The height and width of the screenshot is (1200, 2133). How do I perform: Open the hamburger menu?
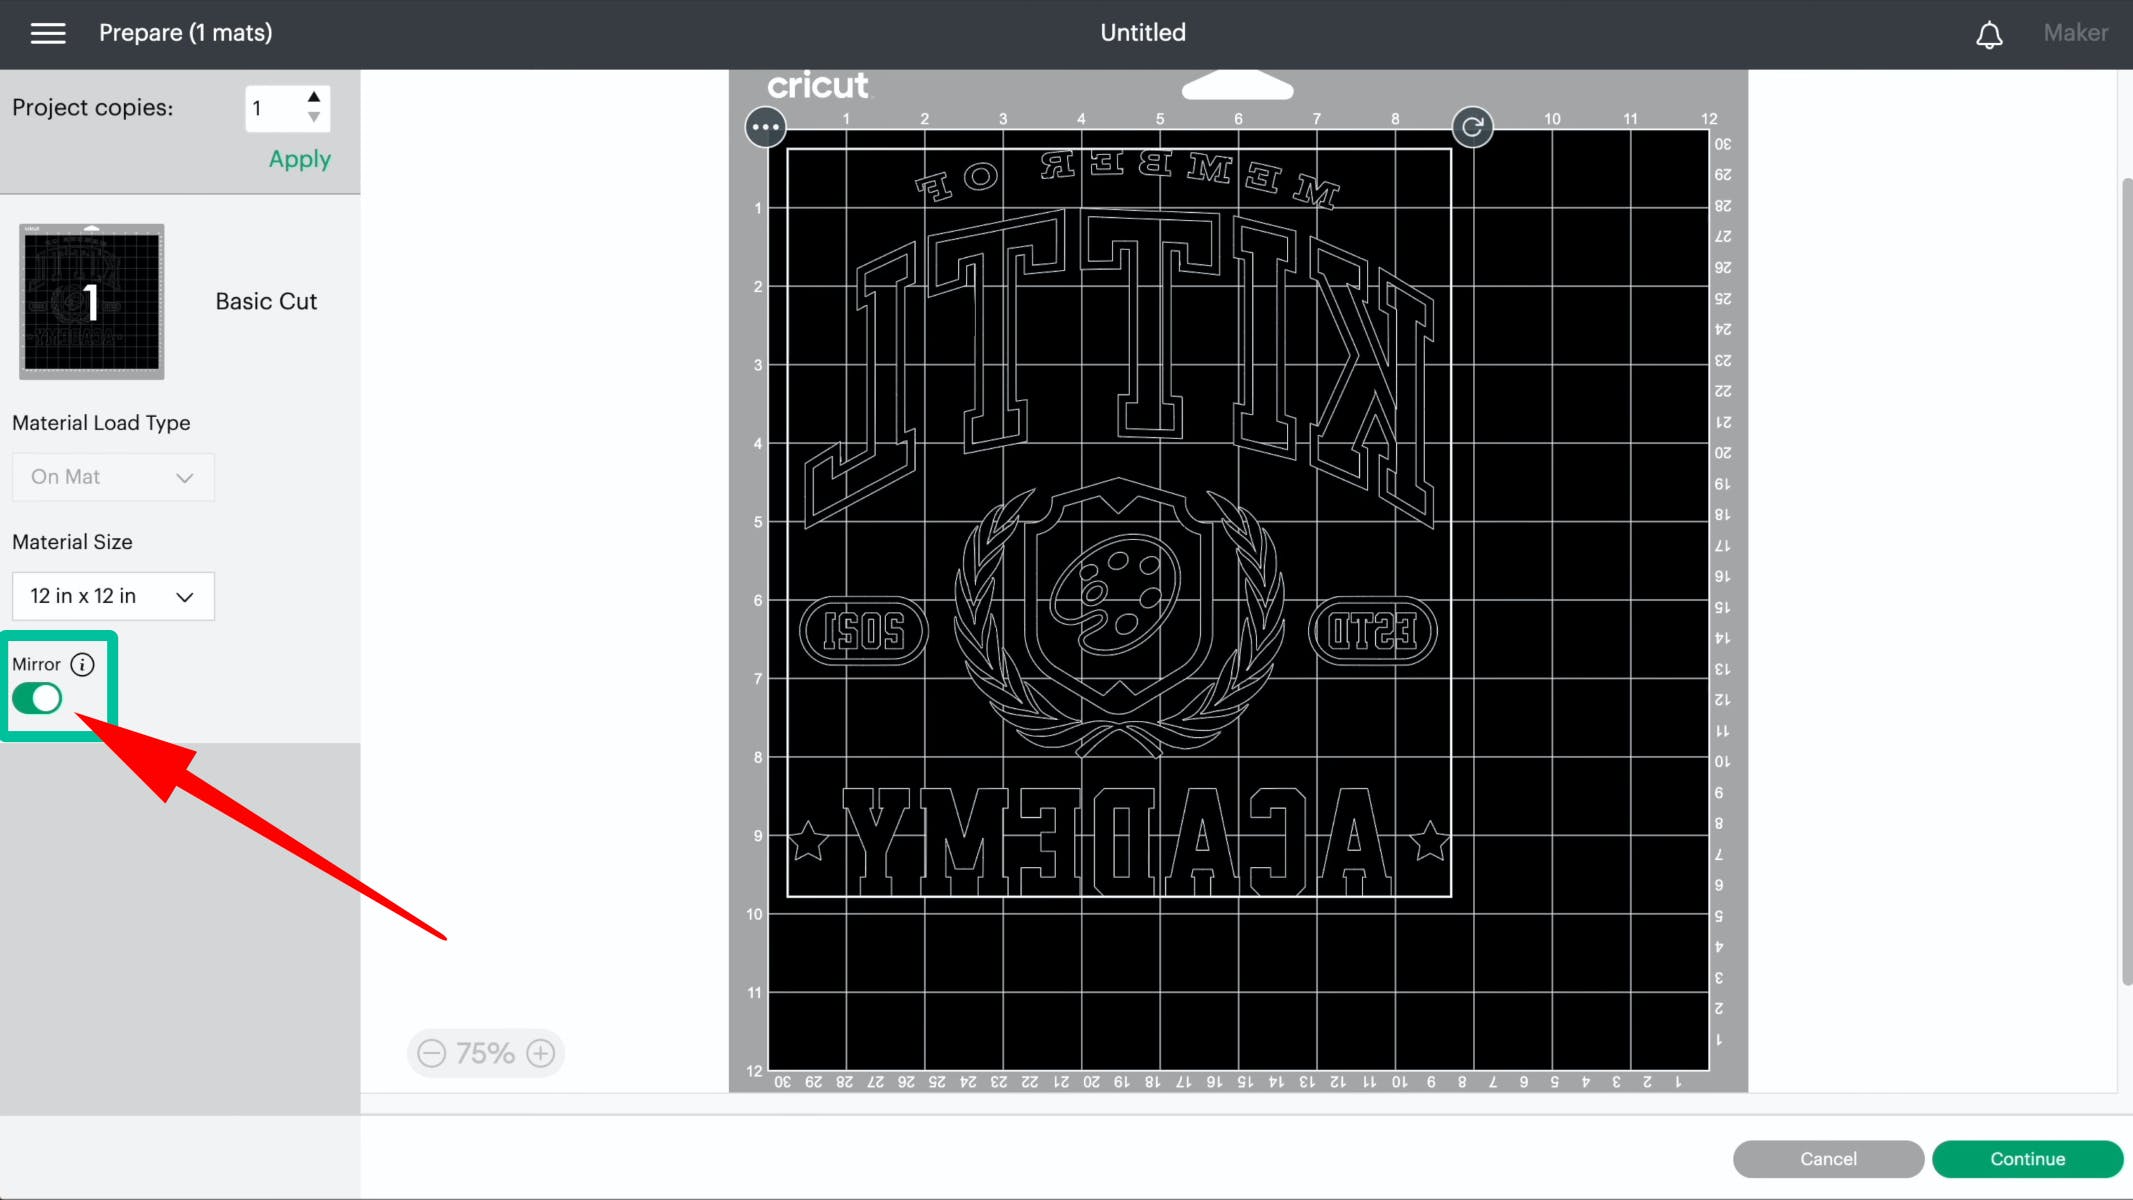pyautogui.click(x=48, y=33)
